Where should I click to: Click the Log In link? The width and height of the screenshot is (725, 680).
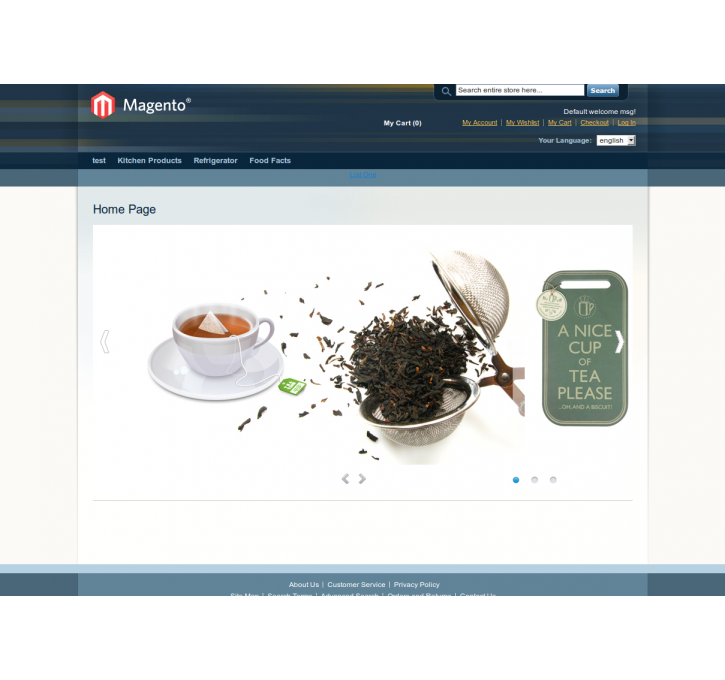(627, 123)
